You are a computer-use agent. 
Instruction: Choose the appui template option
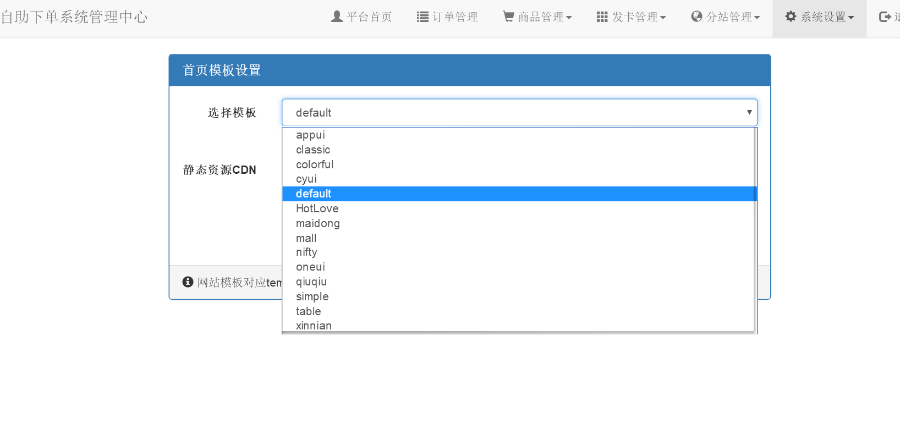pyautogui.click(x=519, y=135)
